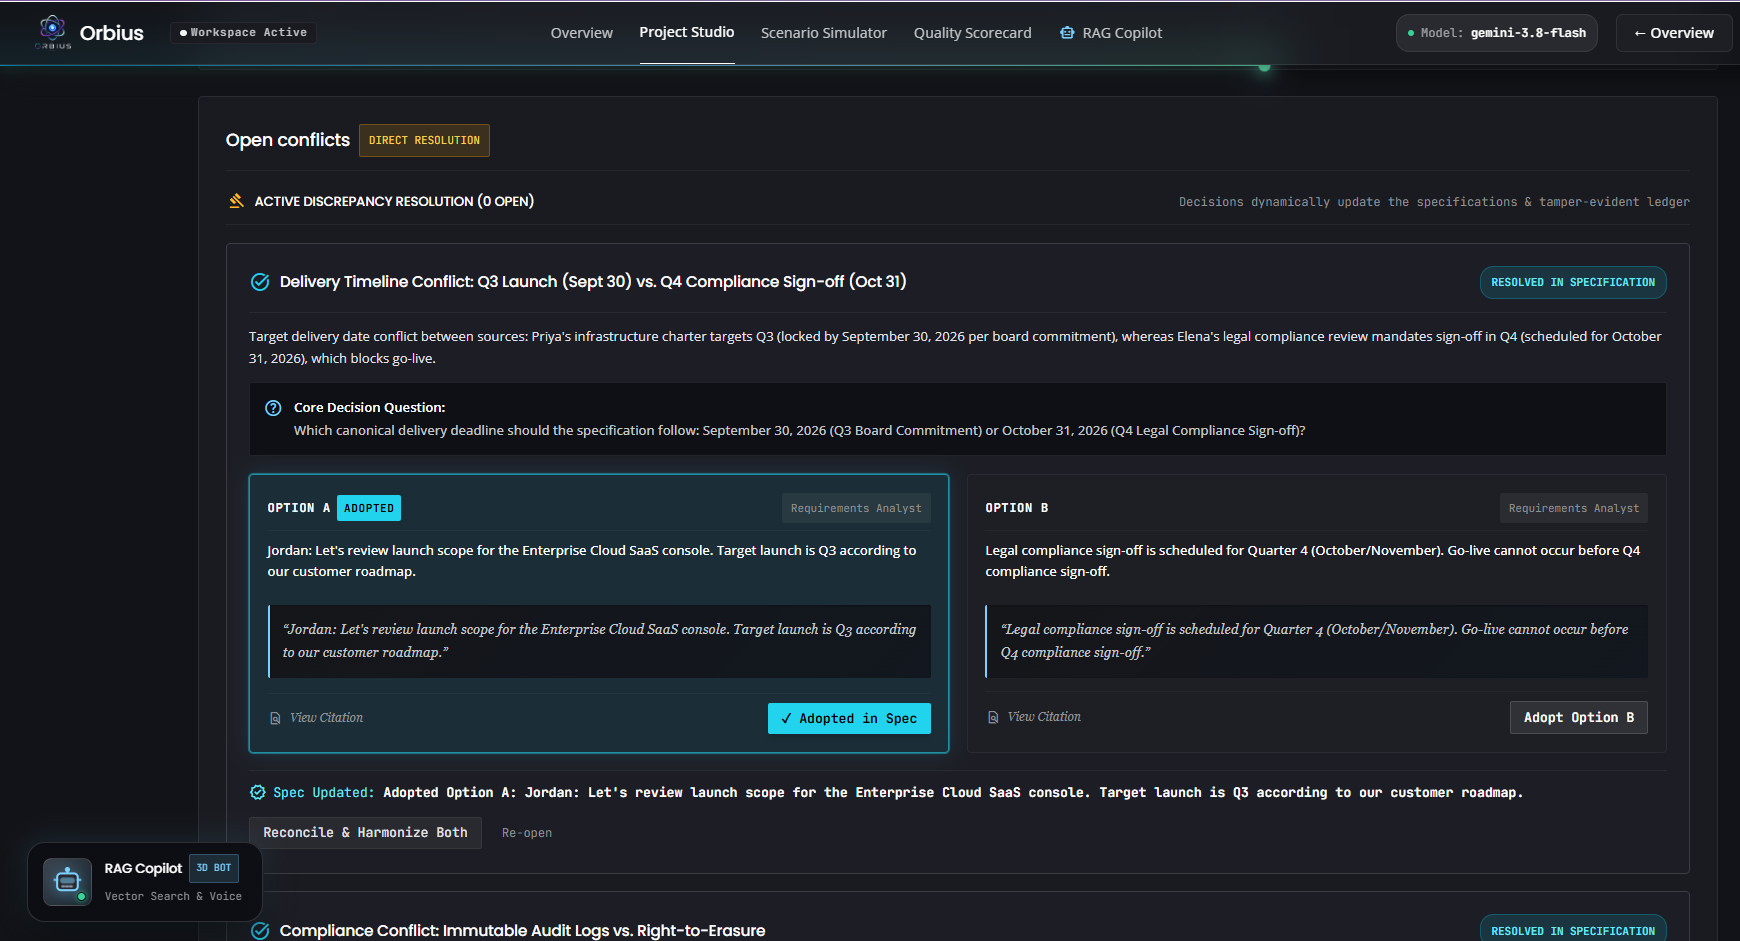Open the RAG Copilot floating bot avatar
The width and height of the screenshot is (1740, 941).
[67, 881]
